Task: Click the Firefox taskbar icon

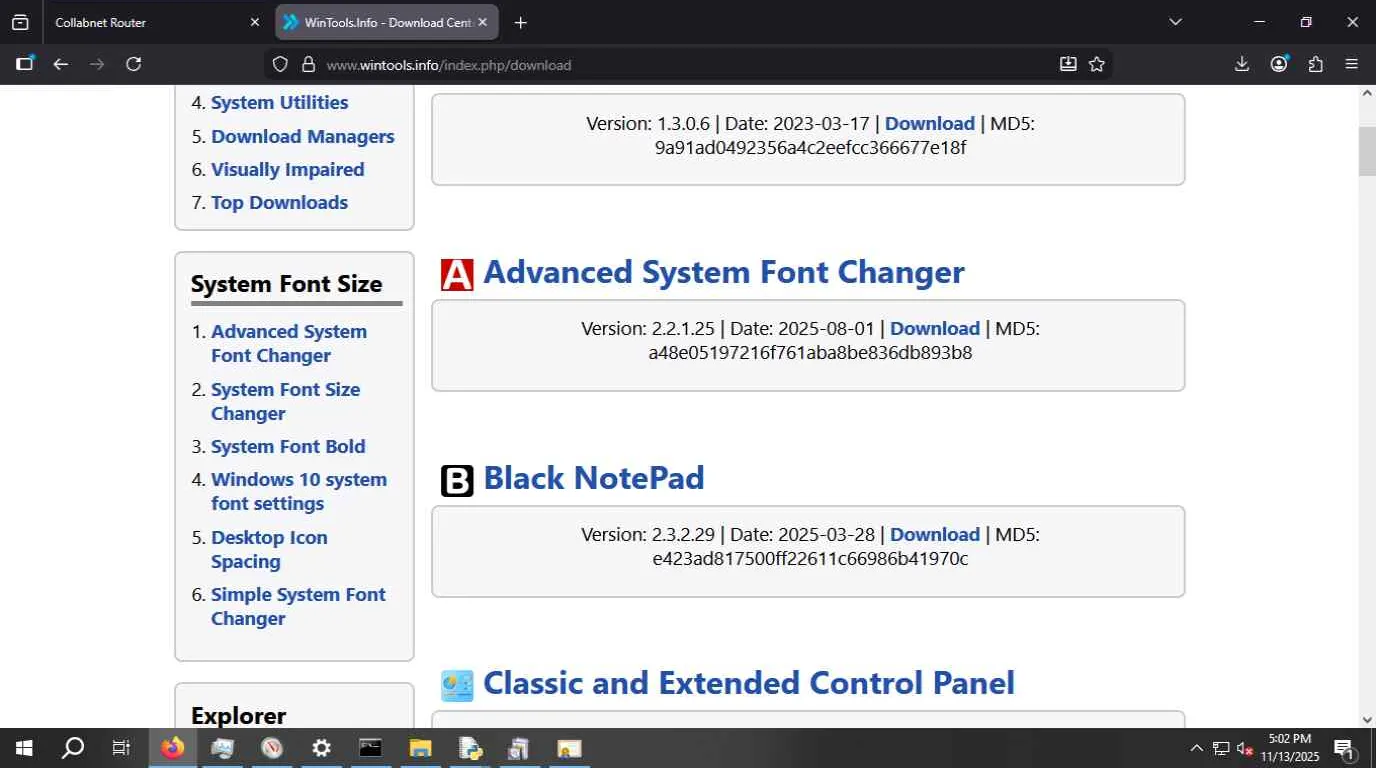Action: (173, 748)
